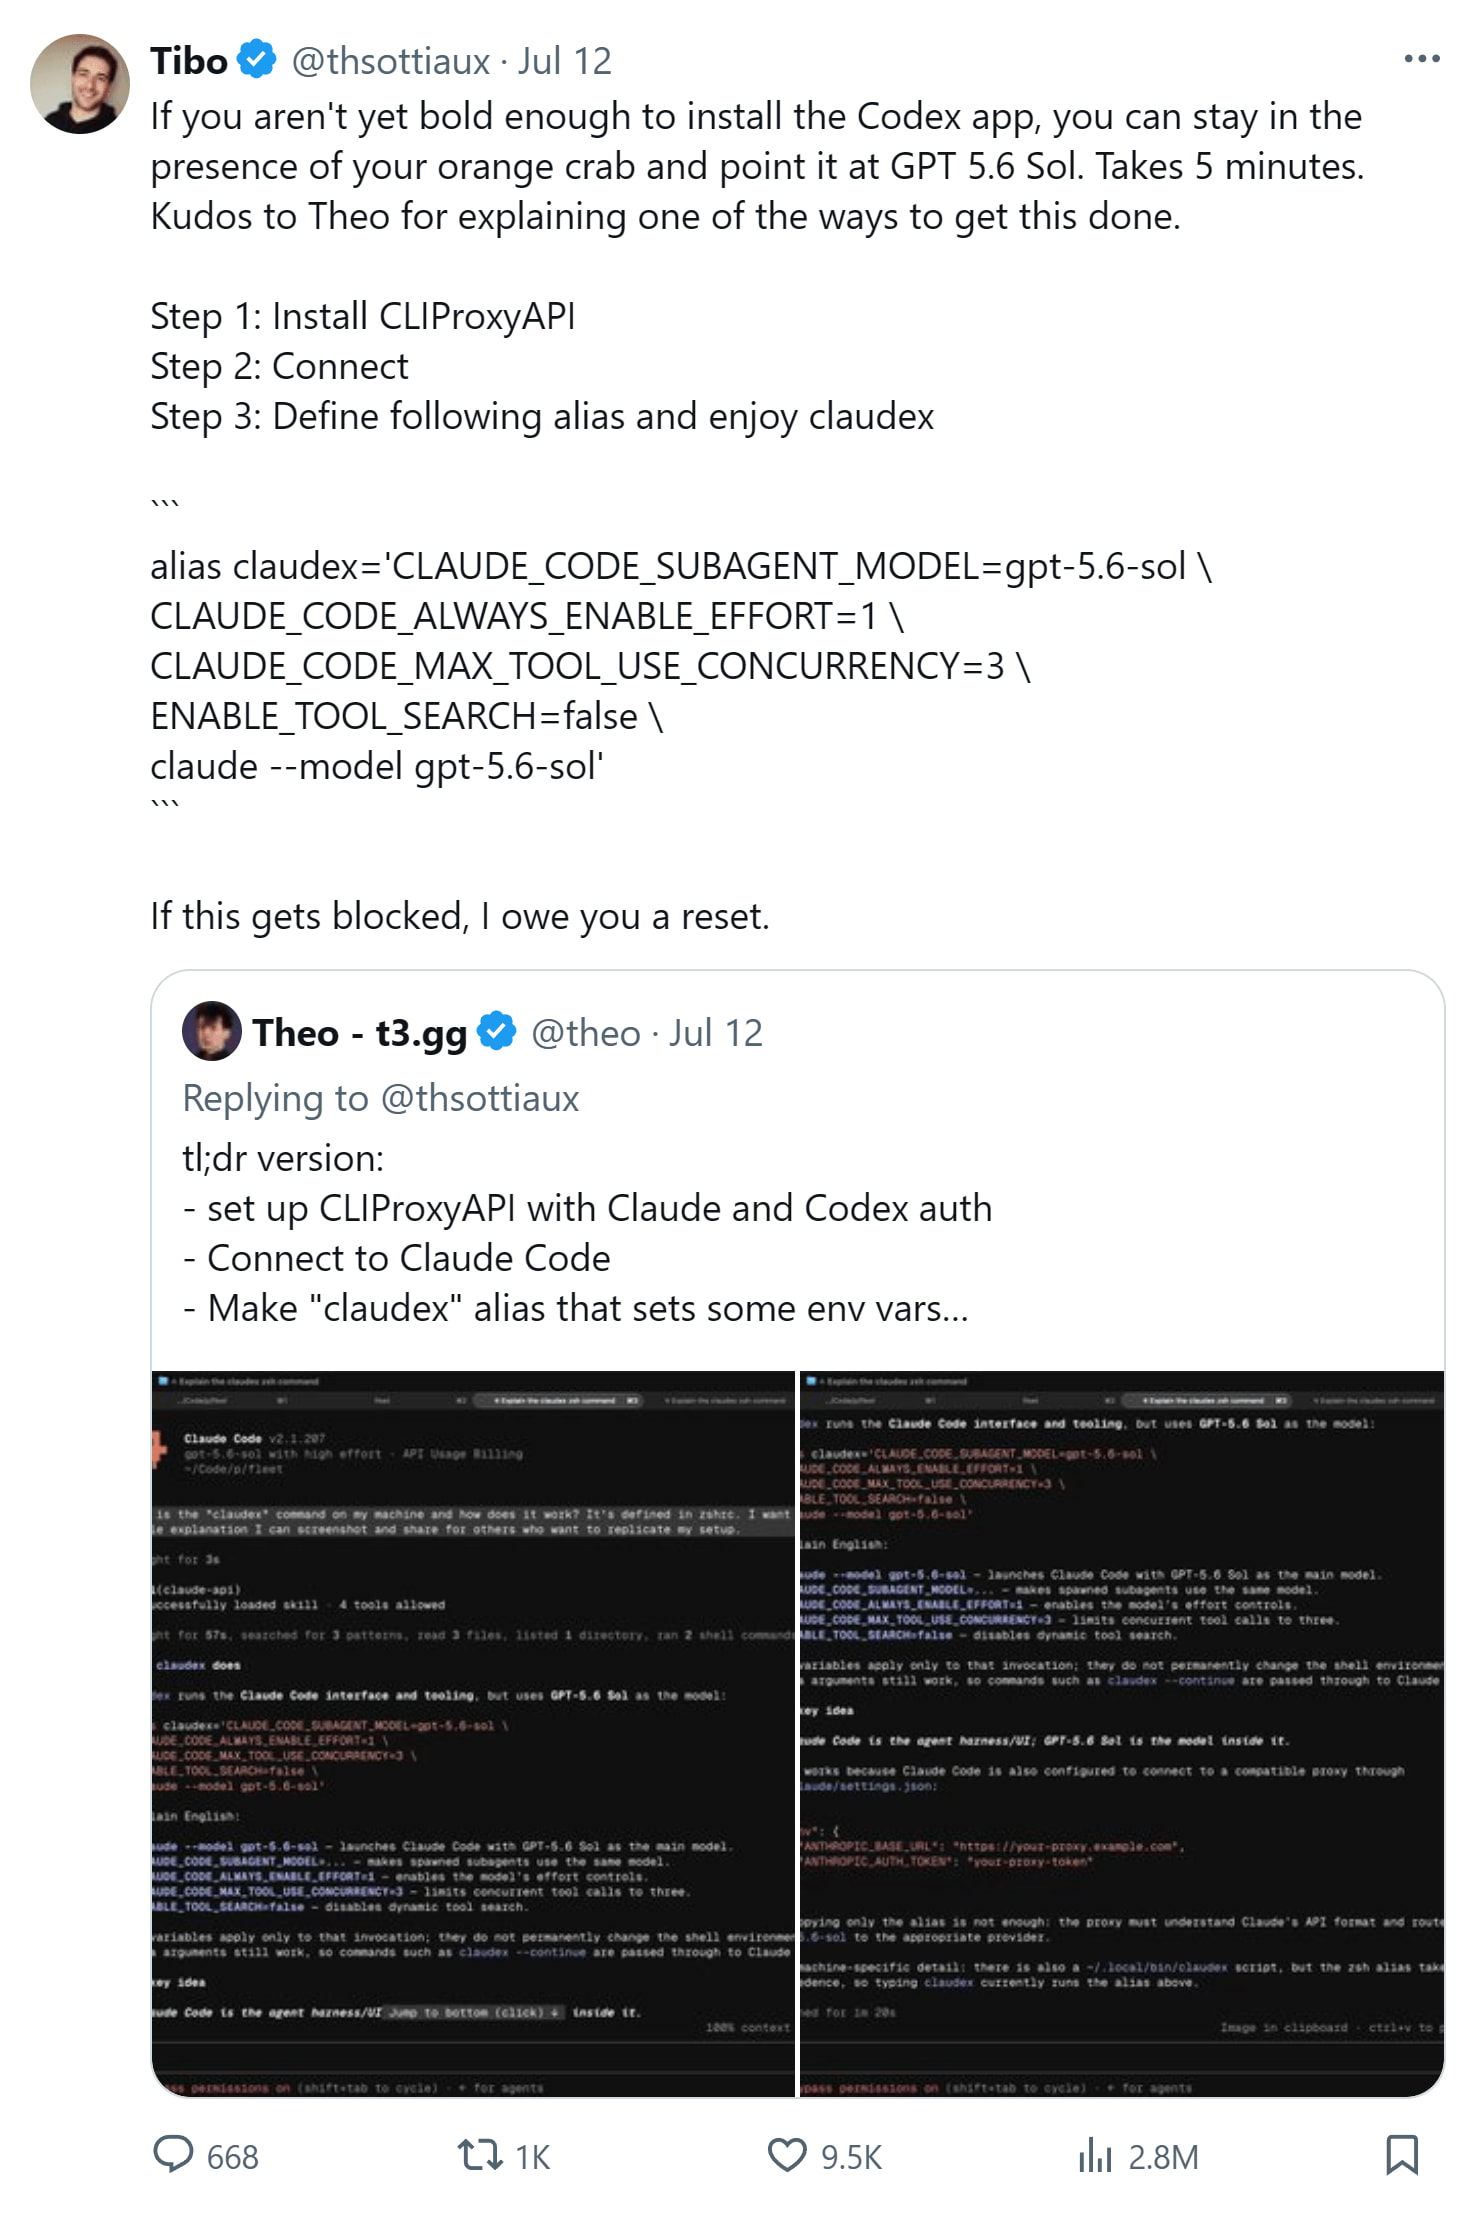The width and height of the screenshot is (1480, 2220).
Task: Like the post with the heart icon
Action: click(x=787, y=2155)
